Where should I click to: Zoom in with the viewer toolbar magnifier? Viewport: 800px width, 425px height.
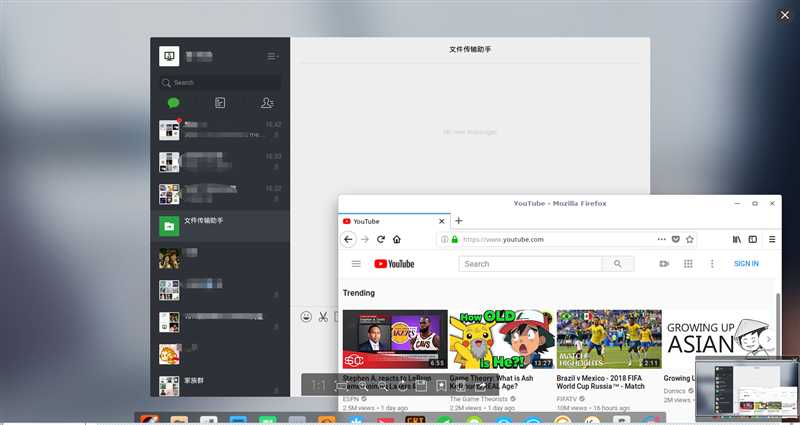click(362, 385)
